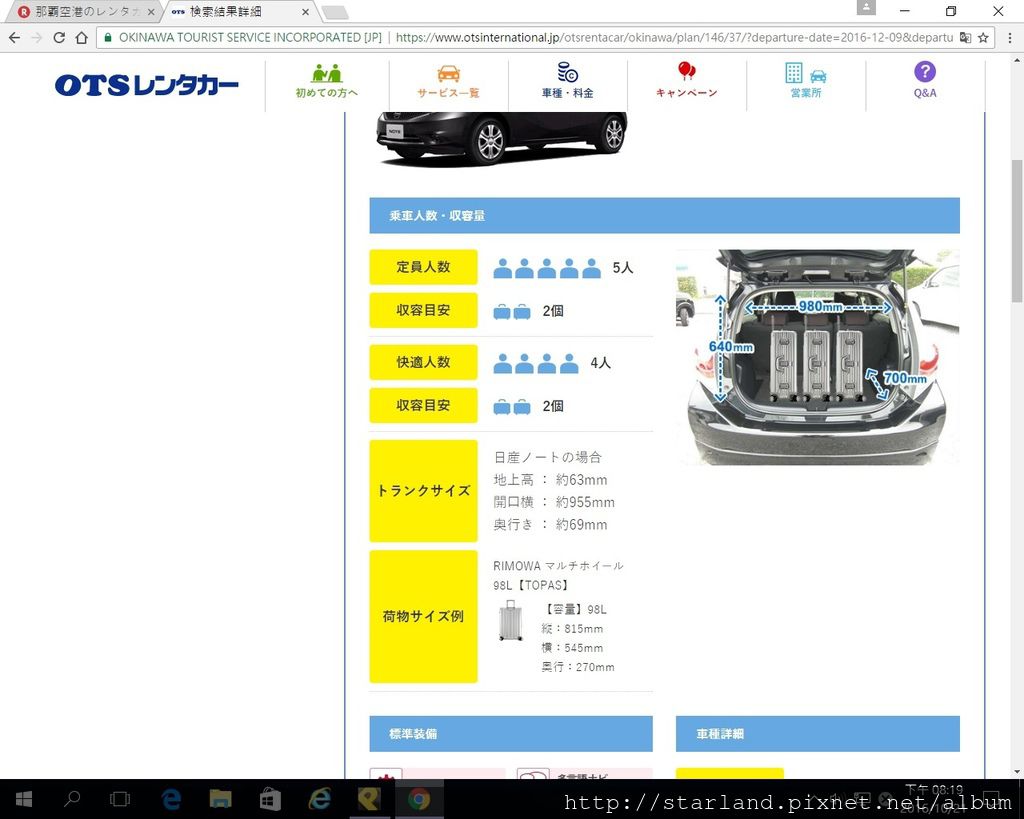Click the 快適人数 yellow label
This screenshot has width=1024, height=819.
pyautogui.click(x=423, y=362)
